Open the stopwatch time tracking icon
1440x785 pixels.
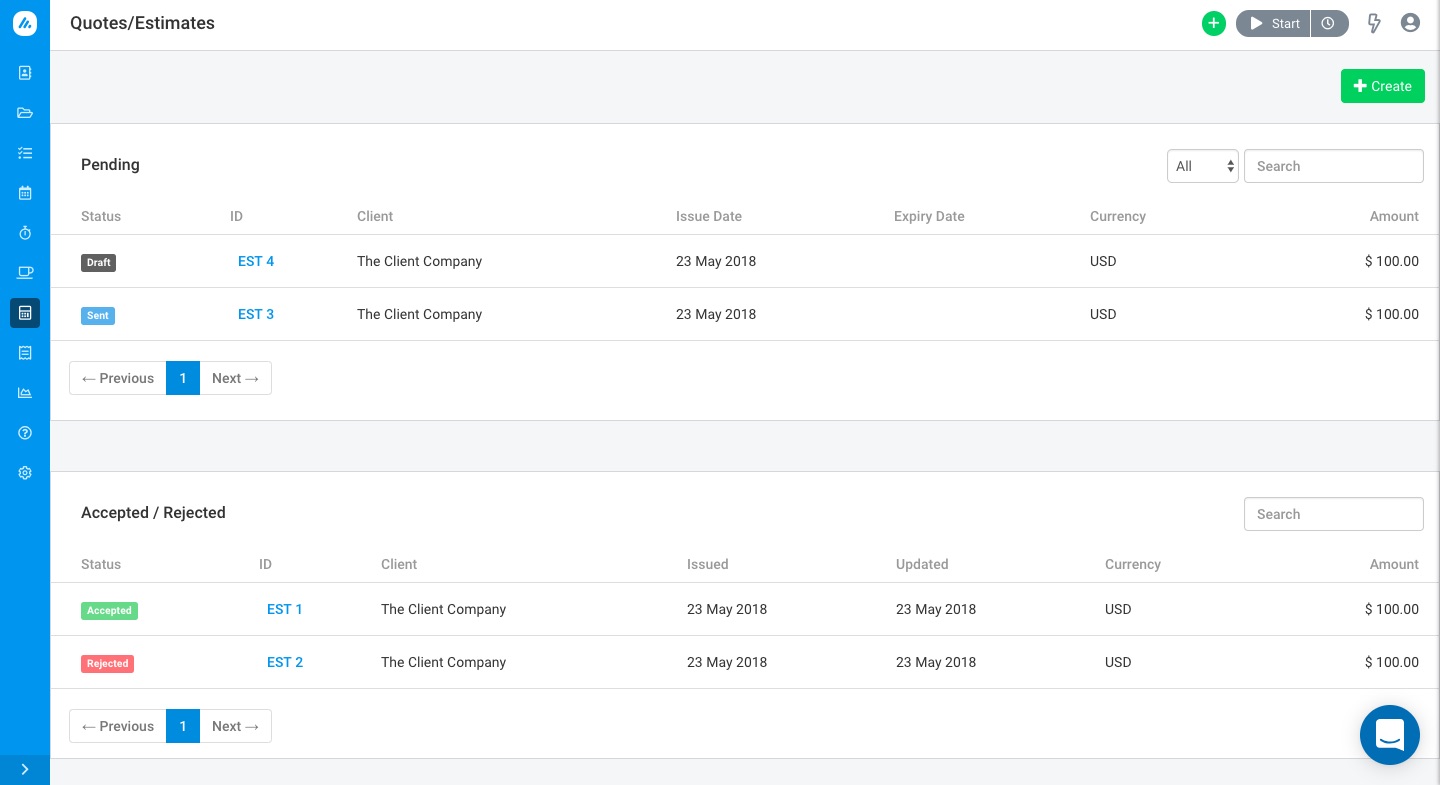point(25,233)
